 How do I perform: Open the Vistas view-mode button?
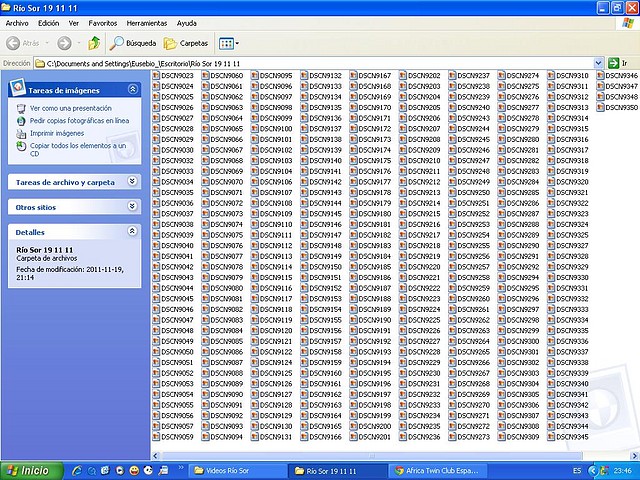click(x=228, y=43)
